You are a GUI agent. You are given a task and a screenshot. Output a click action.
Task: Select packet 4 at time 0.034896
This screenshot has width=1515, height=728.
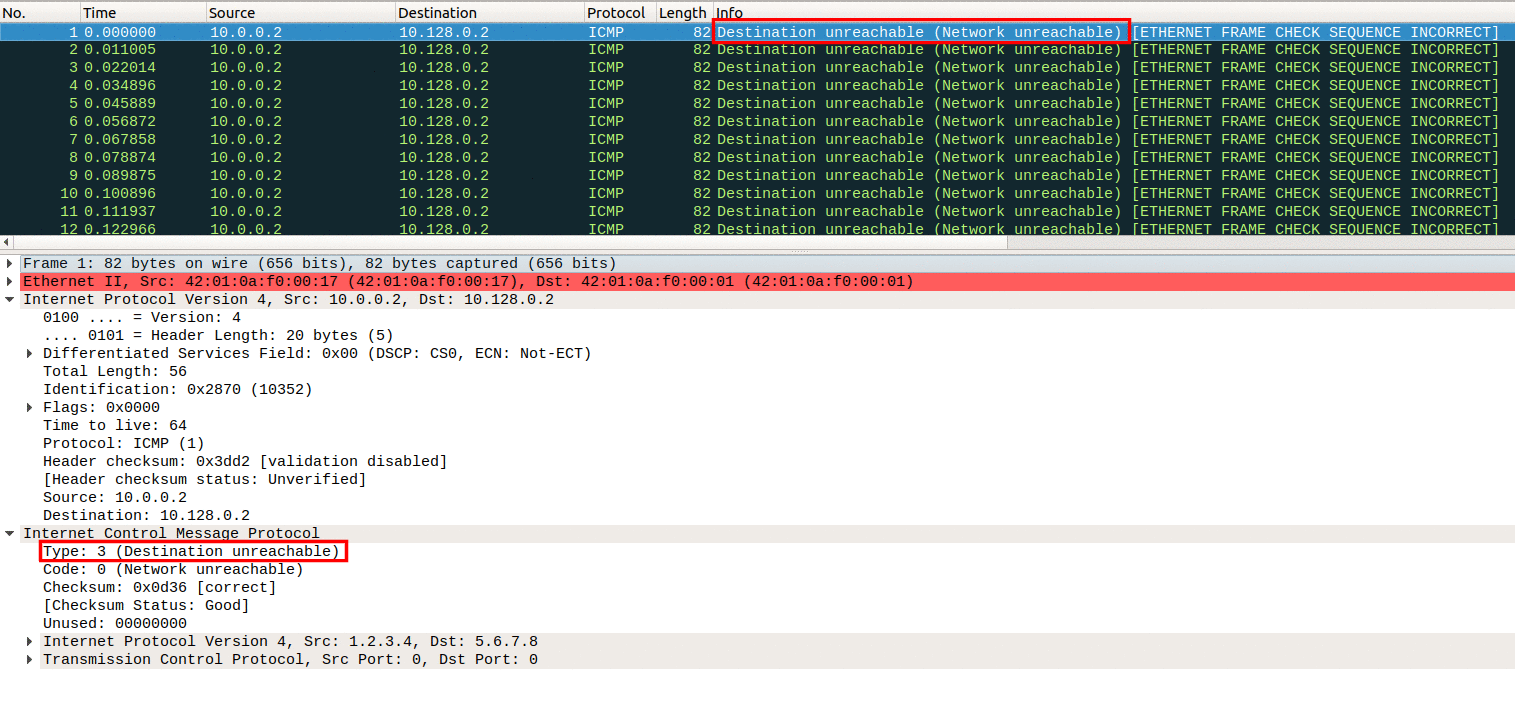point(757,86)
